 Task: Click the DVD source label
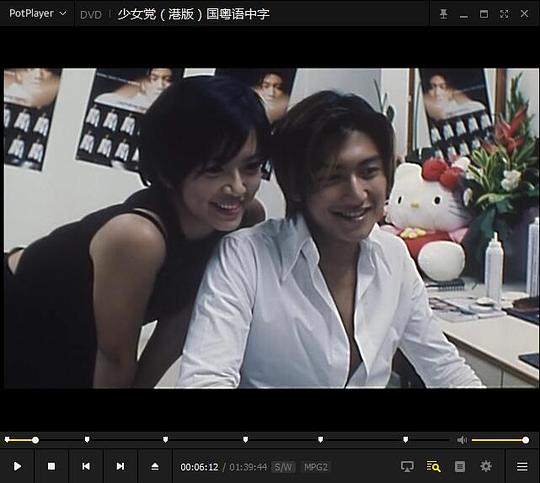(x=91, y=15)
